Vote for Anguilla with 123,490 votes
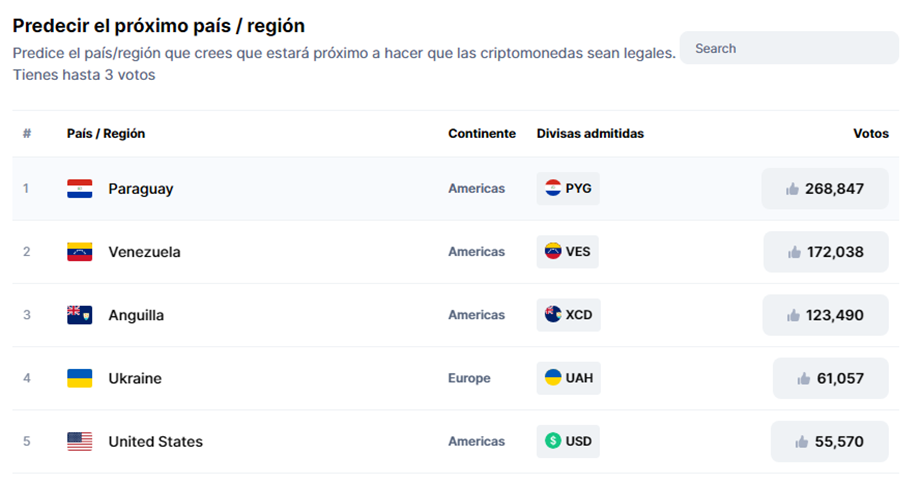The image size is (921, 484). pos(825,315)
